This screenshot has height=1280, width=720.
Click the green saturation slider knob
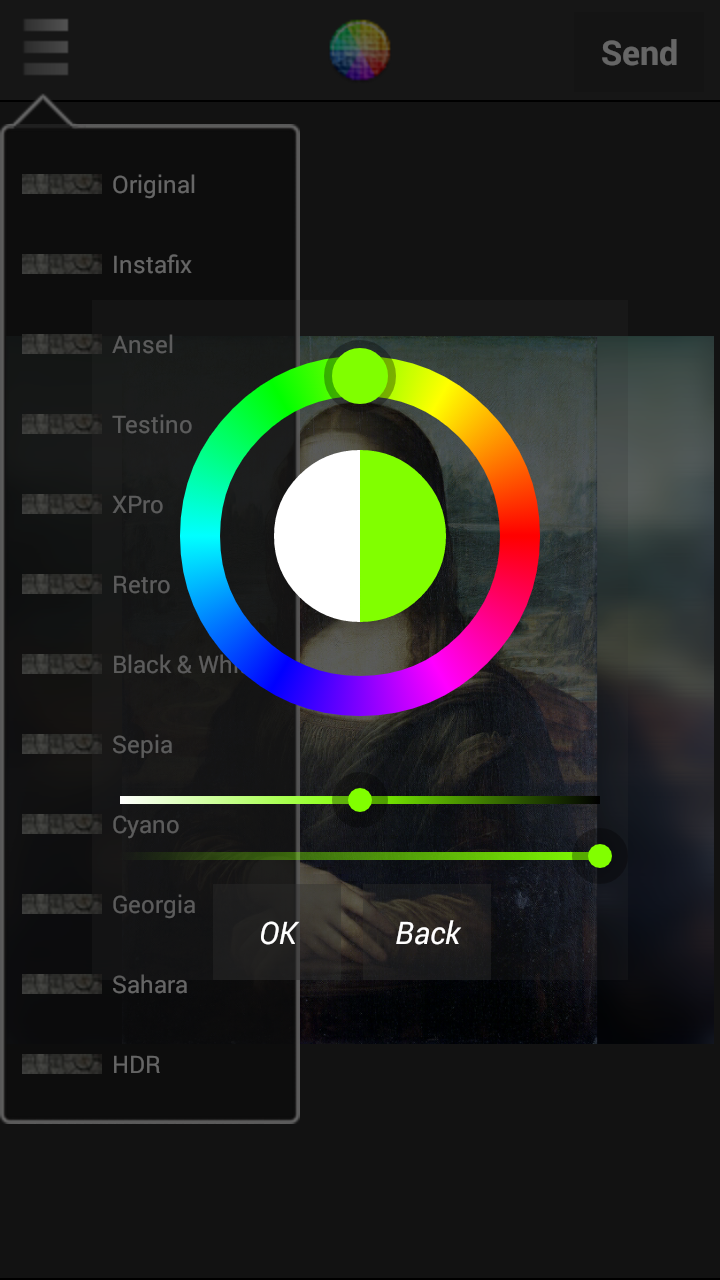point(600,856)
